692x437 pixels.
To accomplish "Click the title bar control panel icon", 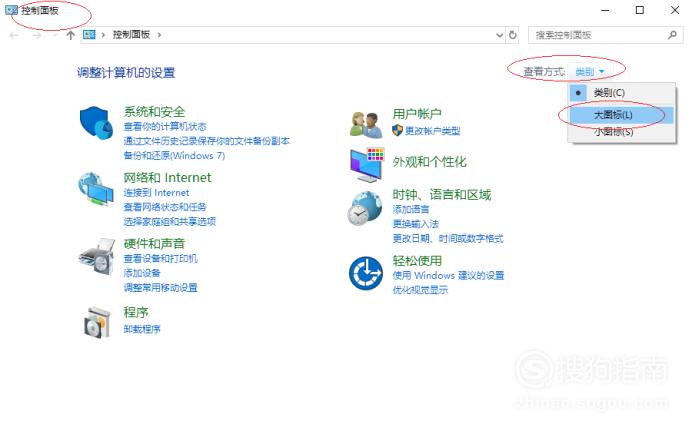I will point(11,10).
